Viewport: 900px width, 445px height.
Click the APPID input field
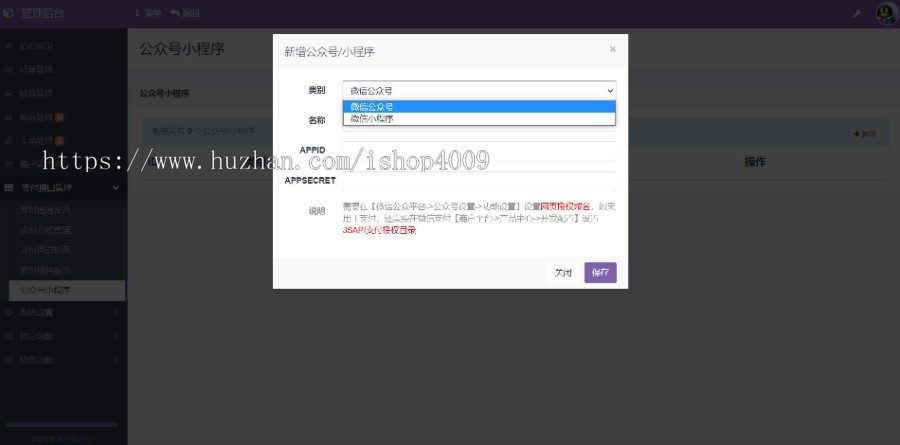coord(479,150)
